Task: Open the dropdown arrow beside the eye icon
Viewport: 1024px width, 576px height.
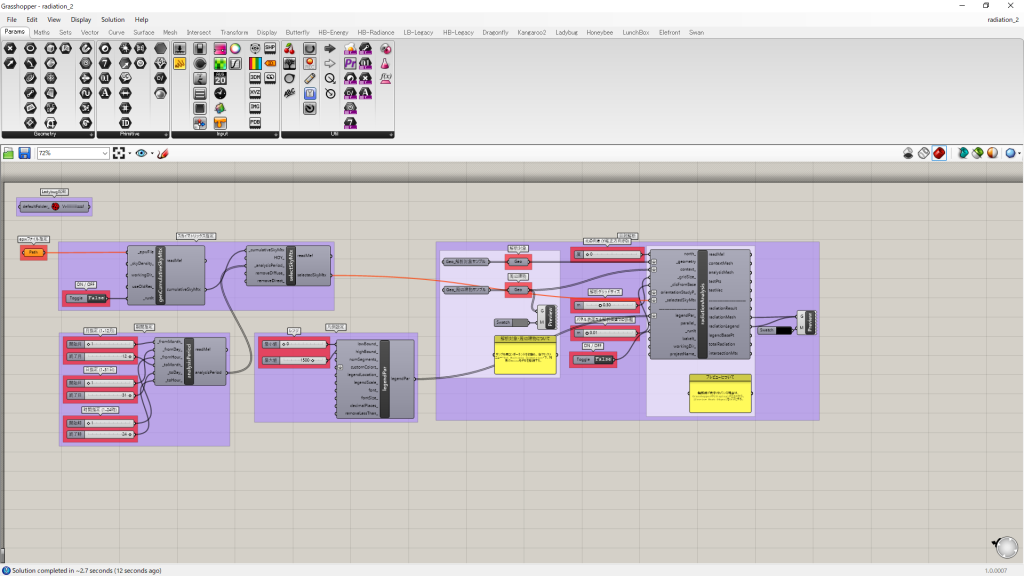Action: pyautogui.click(x=152, y=153)
